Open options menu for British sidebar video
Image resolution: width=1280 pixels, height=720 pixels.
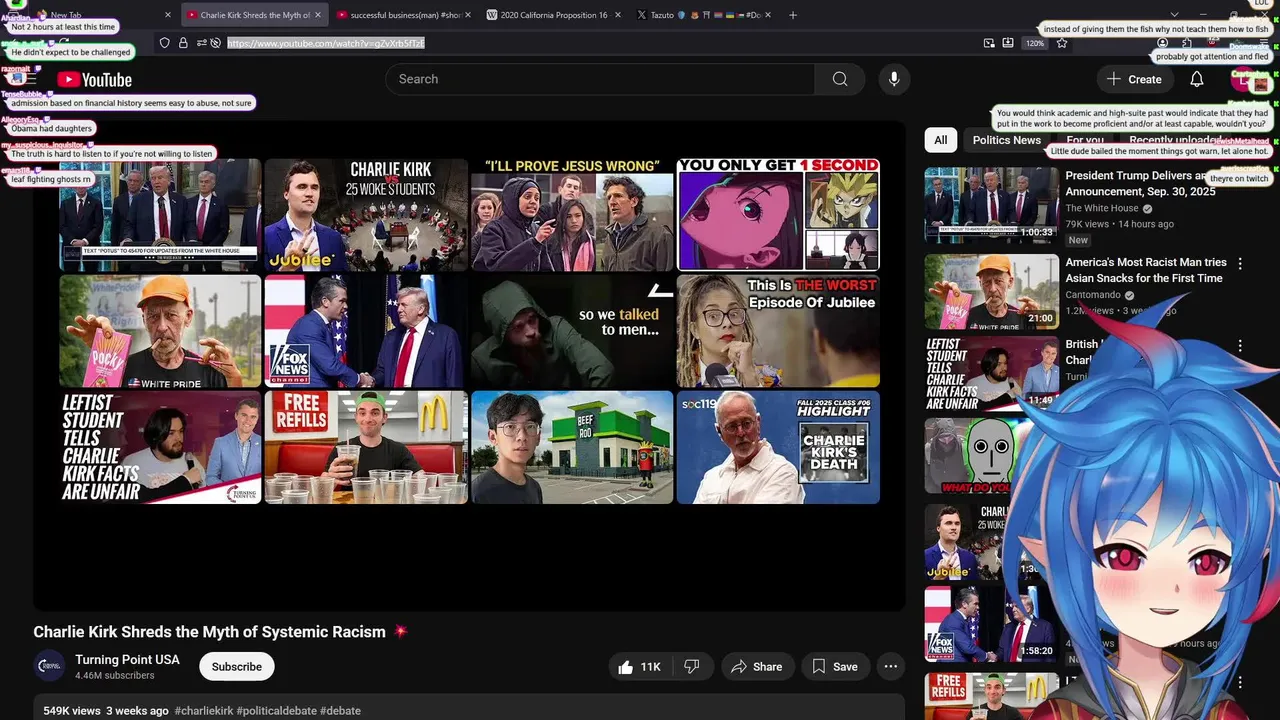tap(1240, 346)
